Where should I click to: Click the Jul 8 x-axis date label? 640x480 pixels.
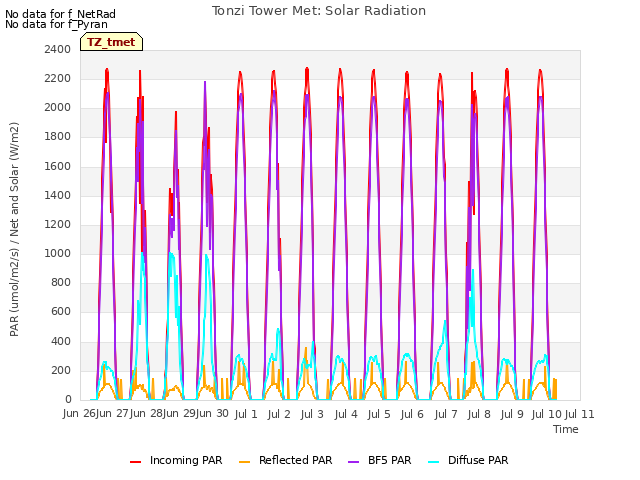[479, 414]
